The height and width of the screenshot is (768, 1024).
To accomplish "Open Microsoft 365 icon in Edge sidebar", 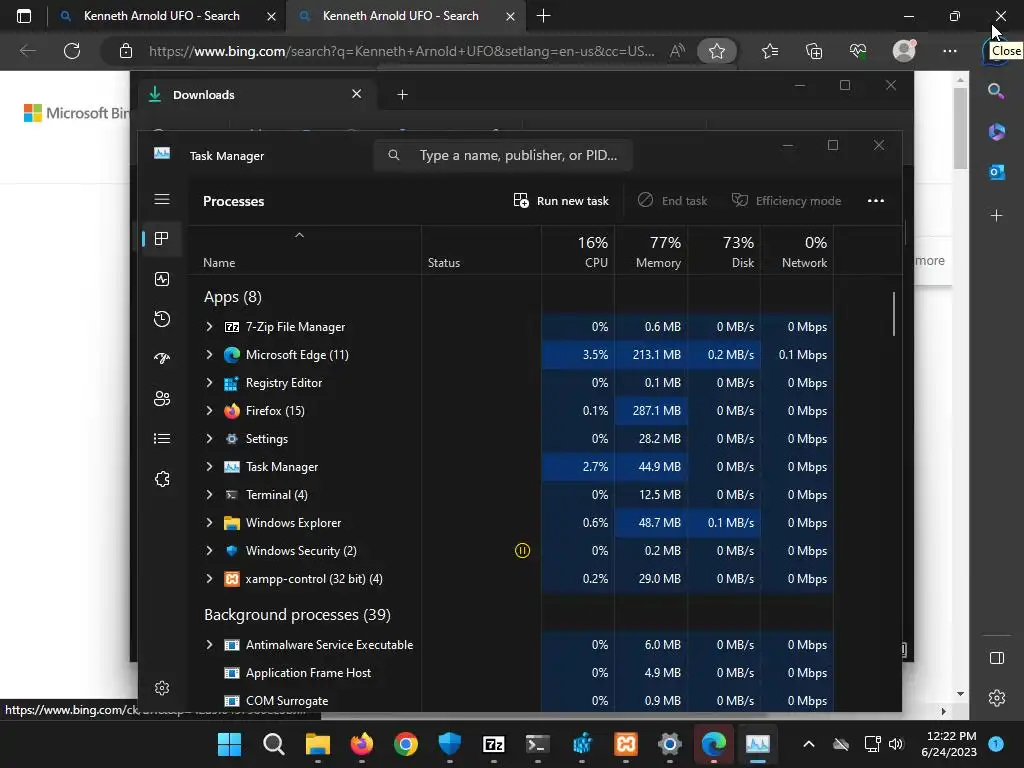I will (997, 132).
